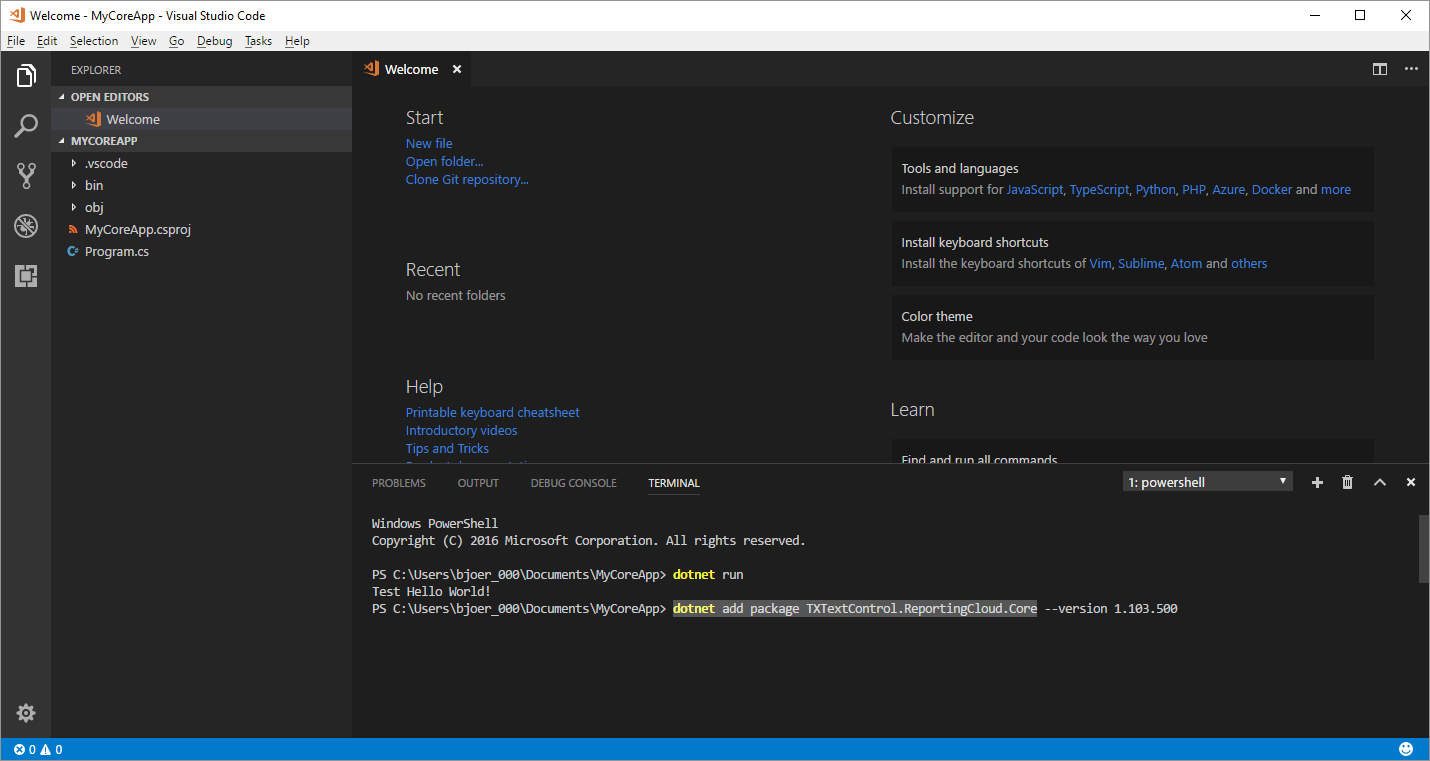Click the others keyboard shortcuts link

tap(1249, 263)
